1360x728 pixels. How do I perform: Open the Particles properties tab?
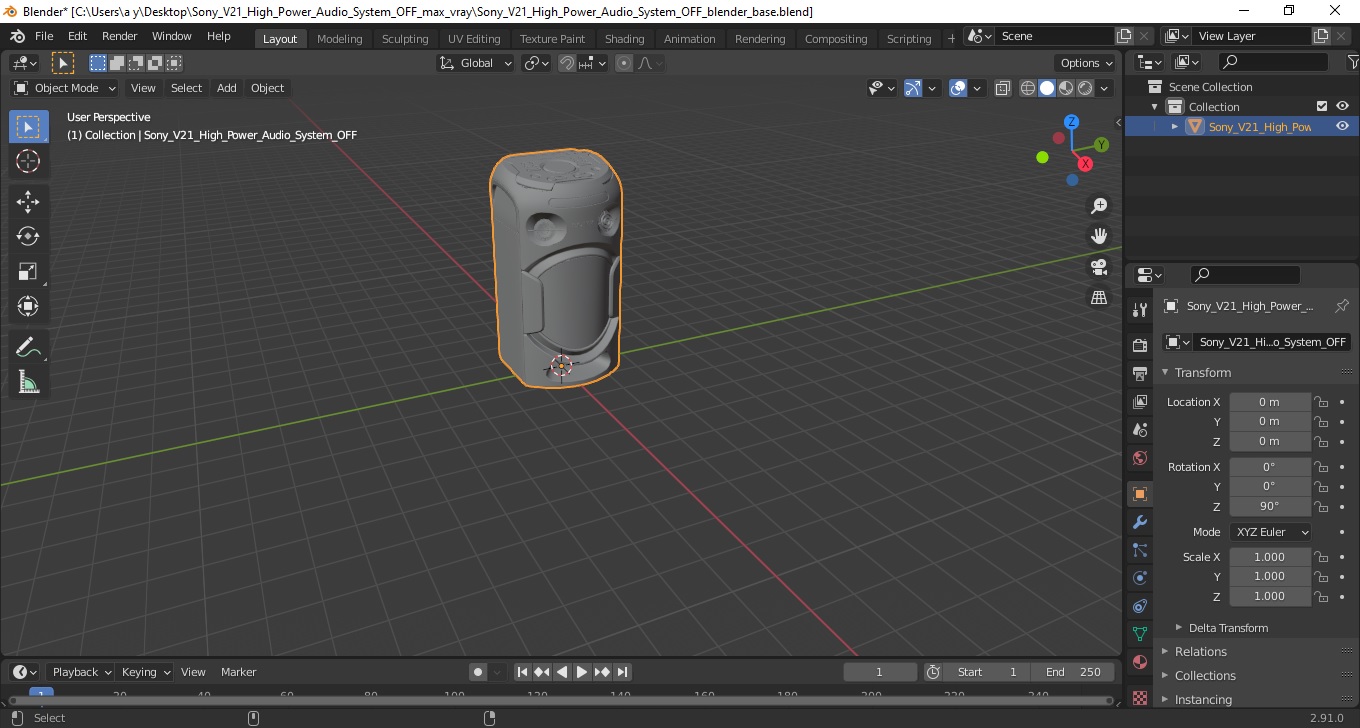coord(1139,550)
